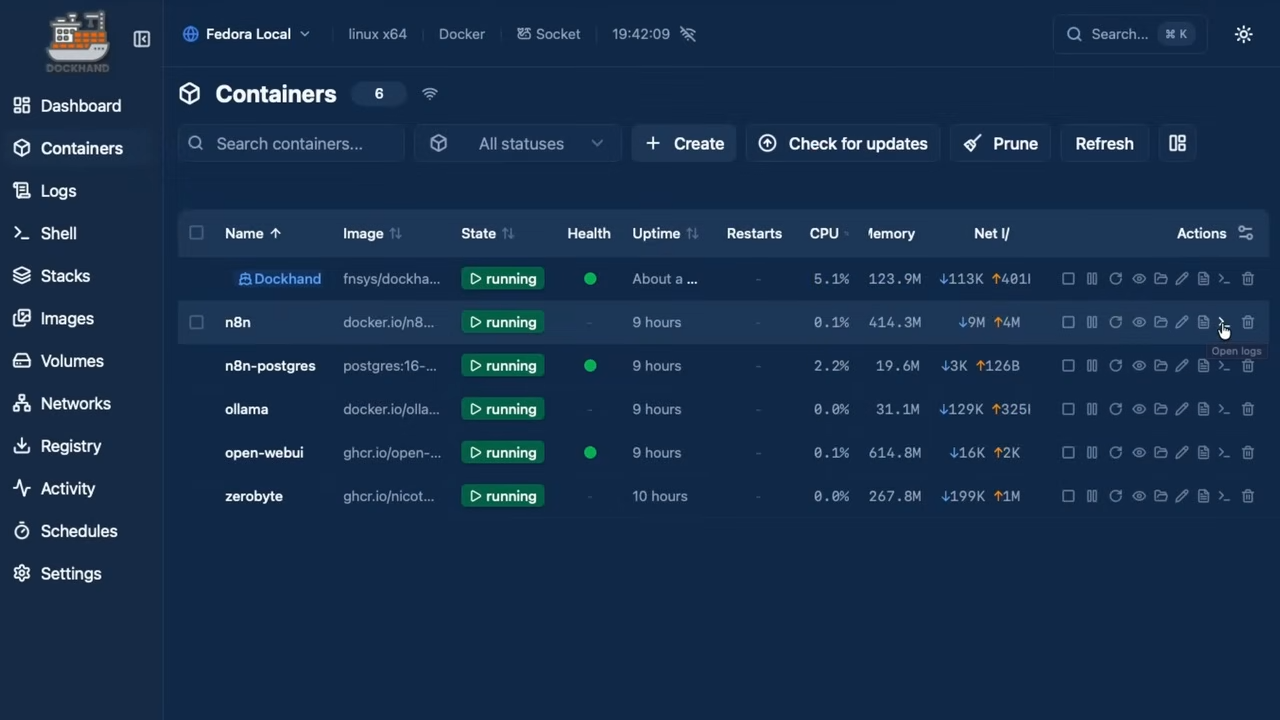Edit the zerobyte container

click(1182, 496)
